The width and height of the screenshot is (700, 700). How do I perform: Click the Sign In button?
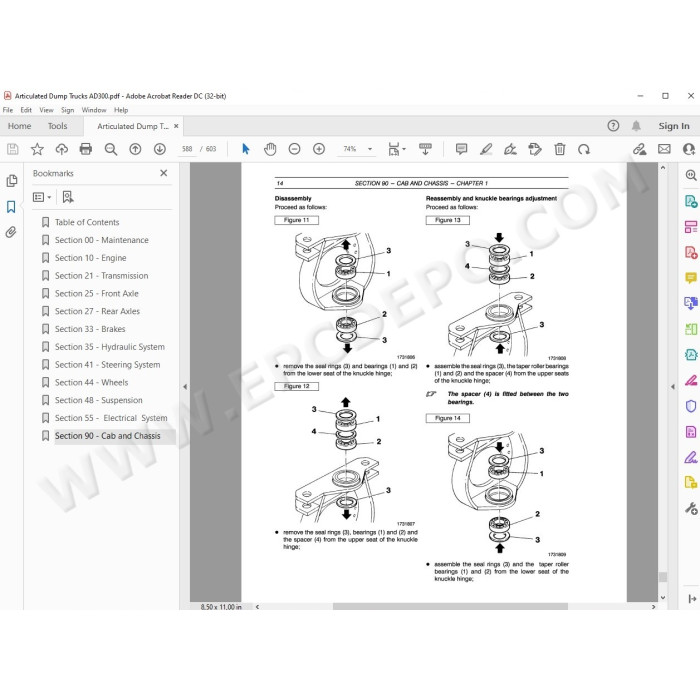[x=674, y=126]
